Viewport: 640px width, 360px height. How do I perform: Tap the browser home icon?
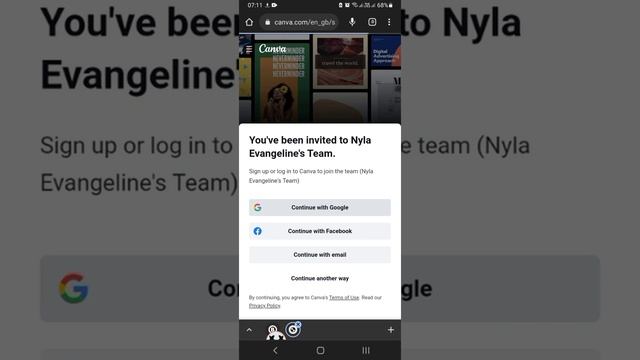tap(249, 22)
